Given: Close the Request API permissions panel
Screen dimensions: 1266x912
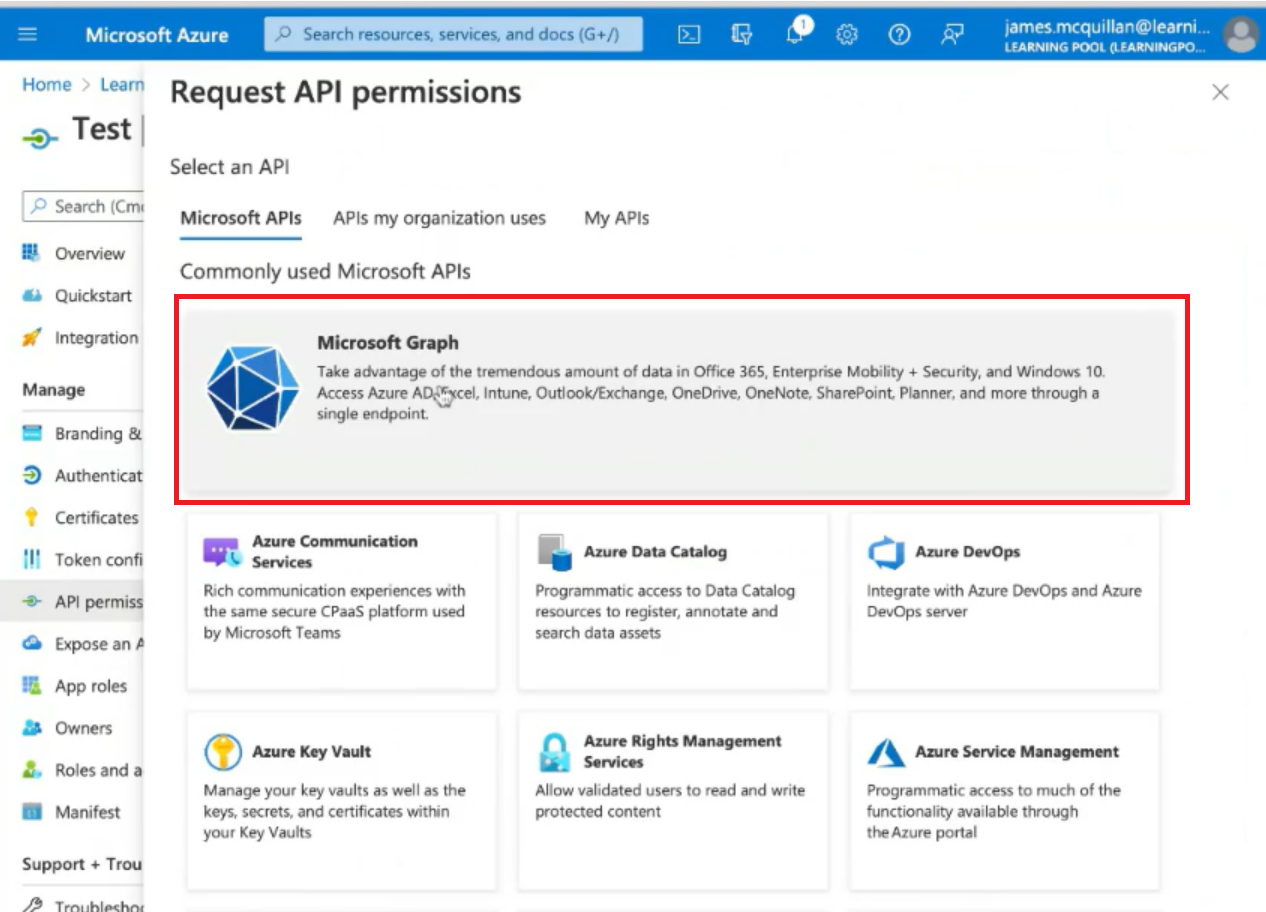Looking at the screenshot, I should coord(1220,92).
